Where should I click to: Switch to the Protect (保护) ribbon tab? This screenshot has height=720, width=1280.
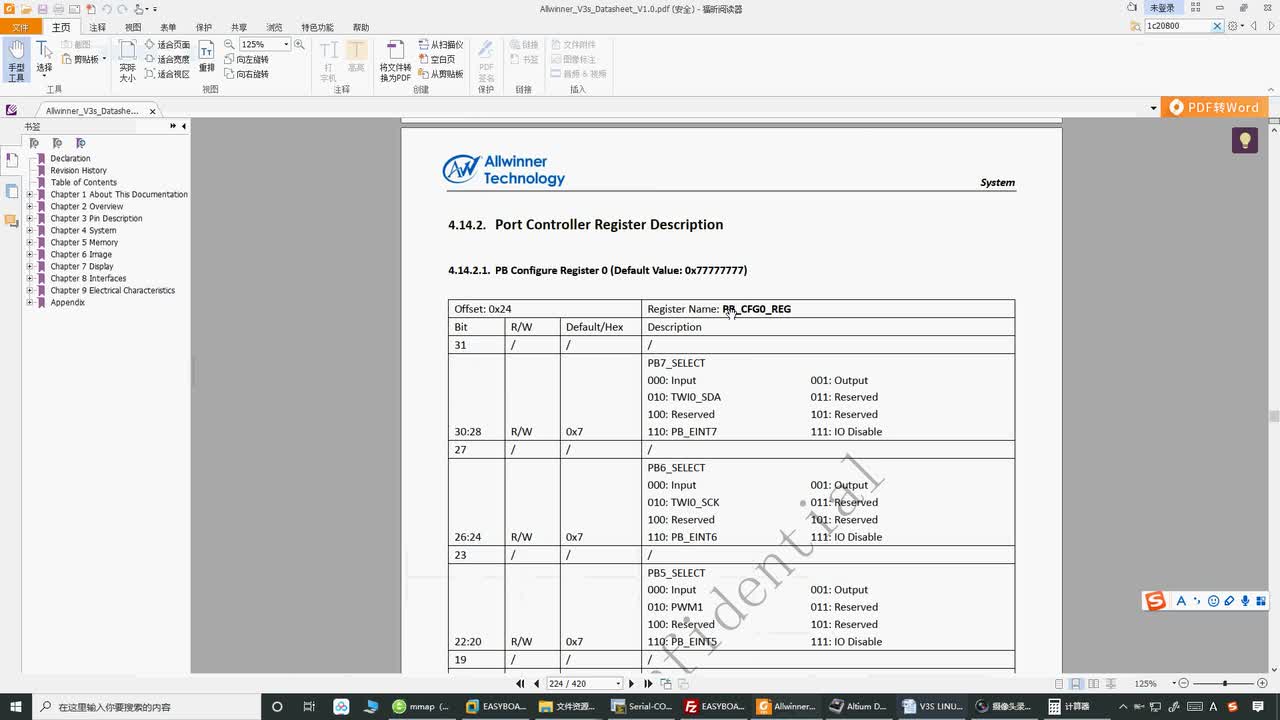204,27
